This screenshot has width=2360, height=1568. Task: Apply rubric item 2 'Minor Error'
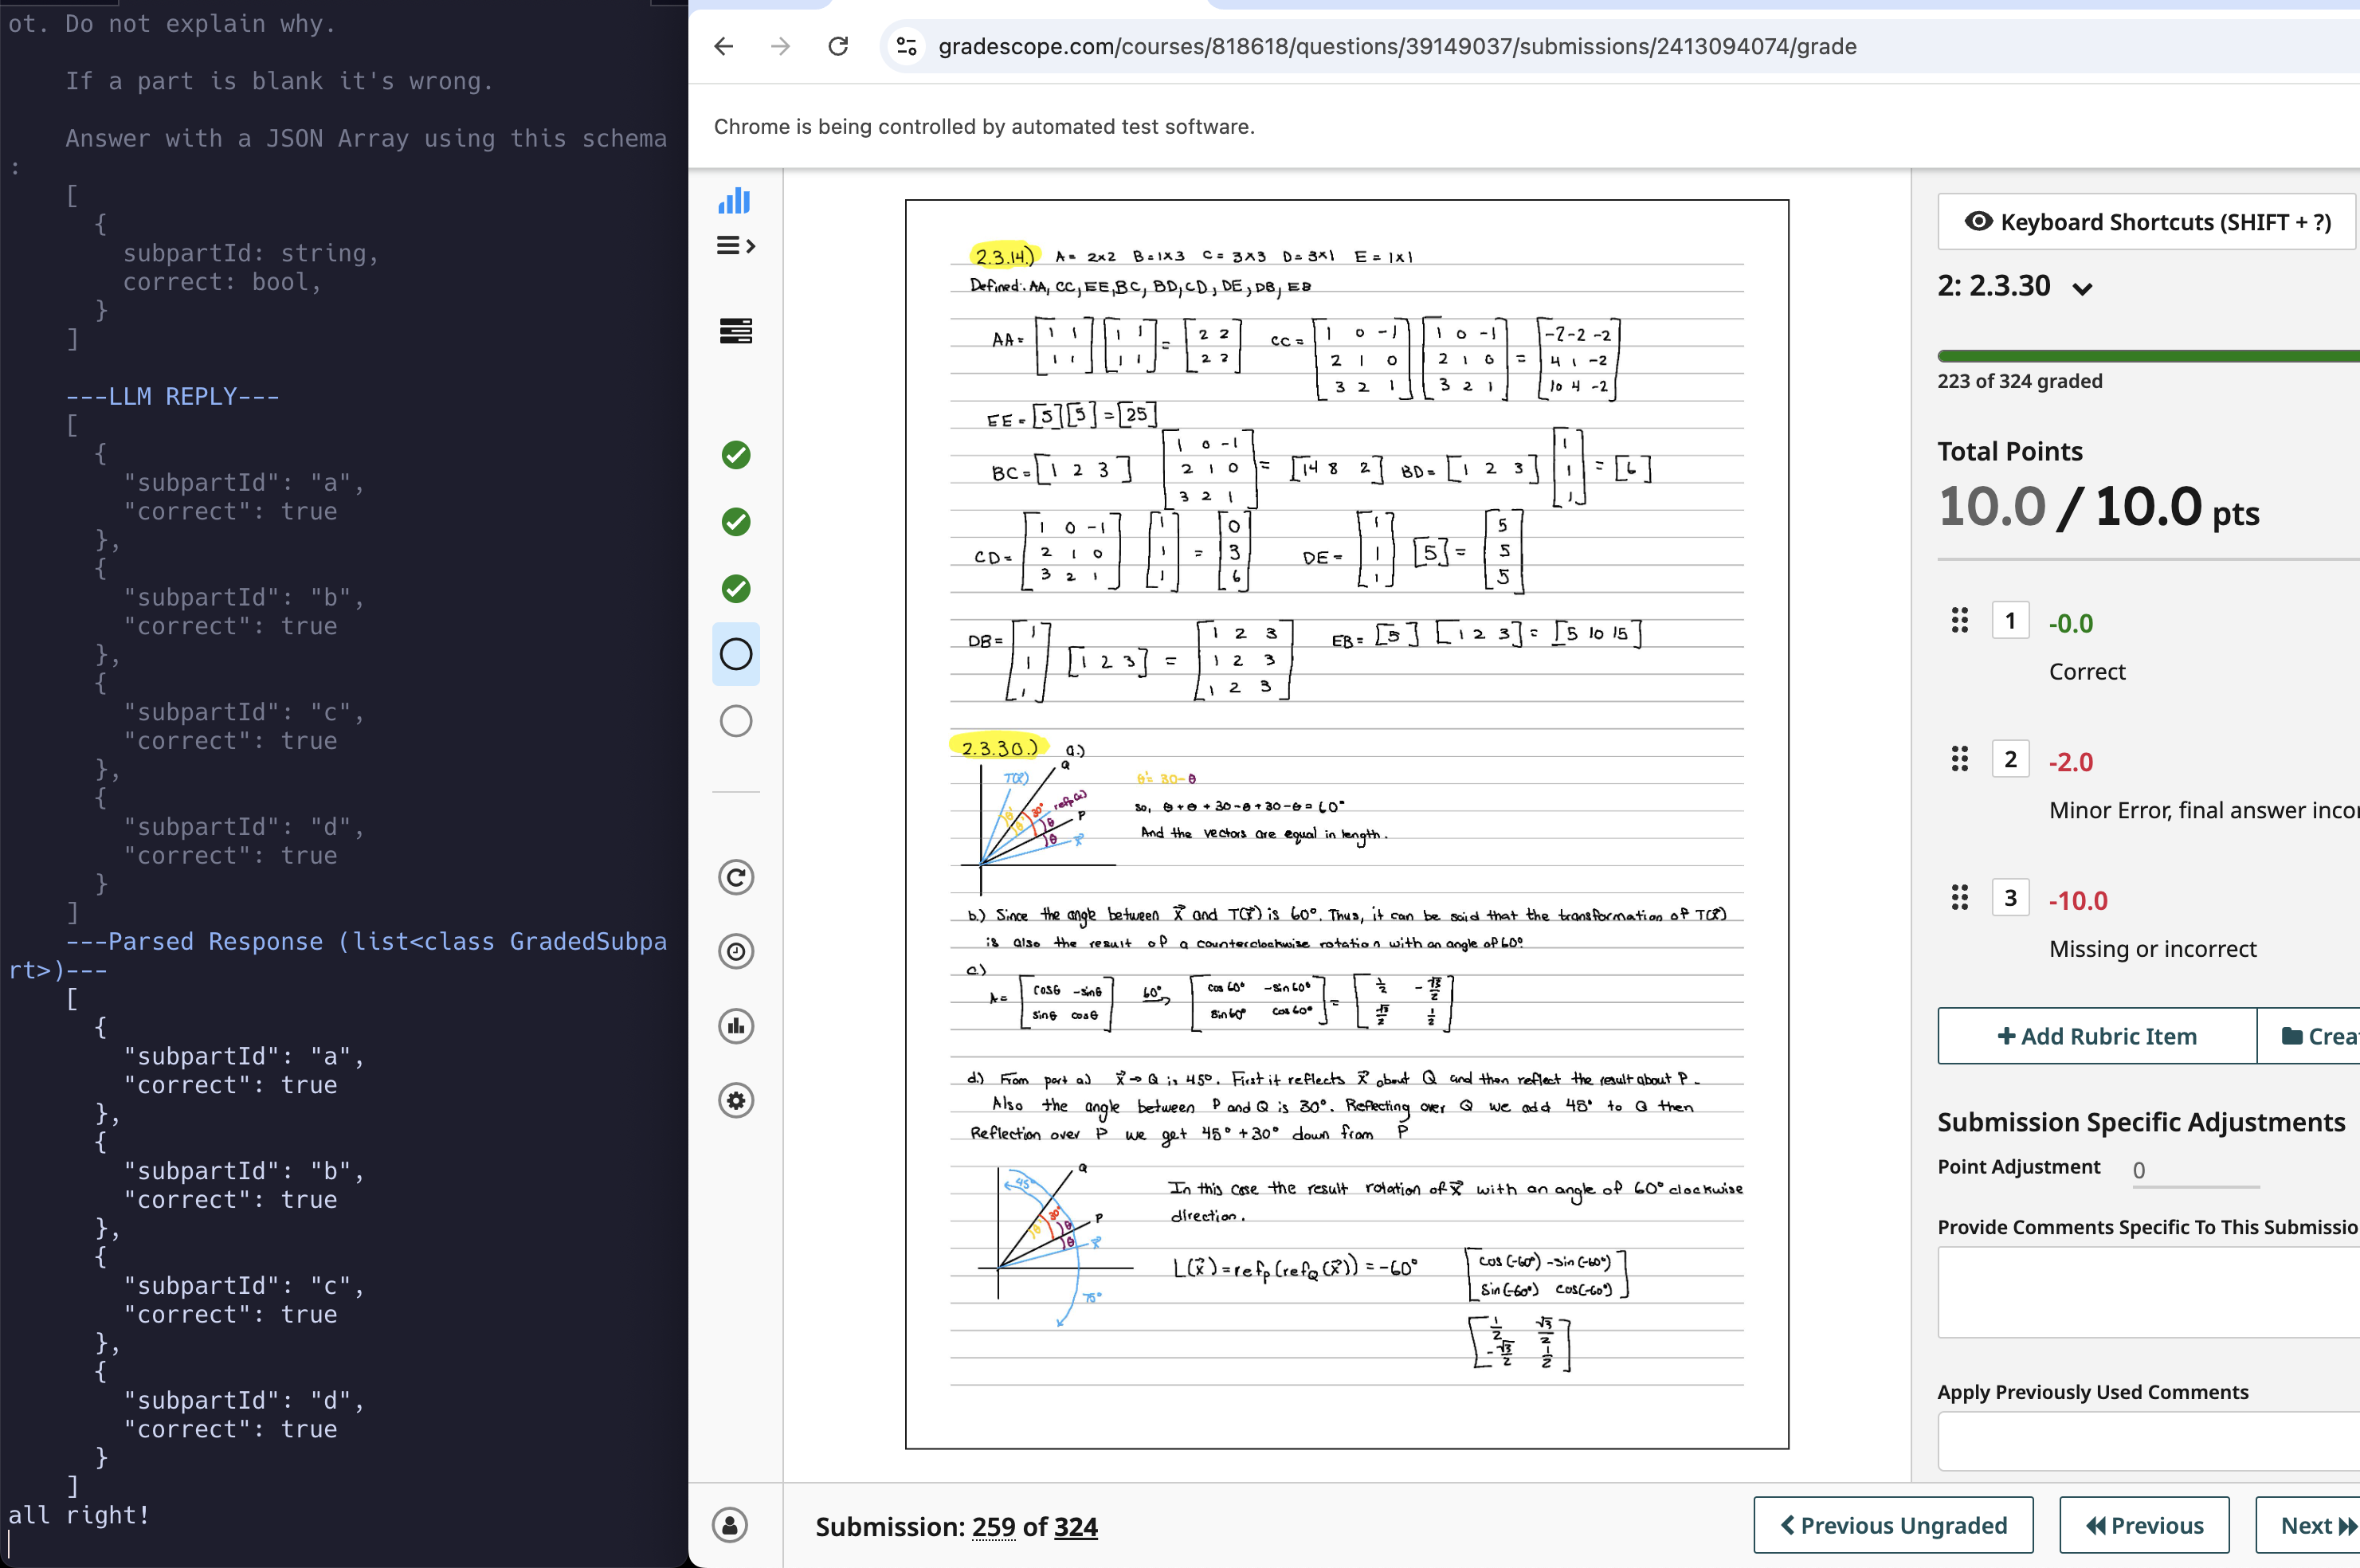point(2010,760)
